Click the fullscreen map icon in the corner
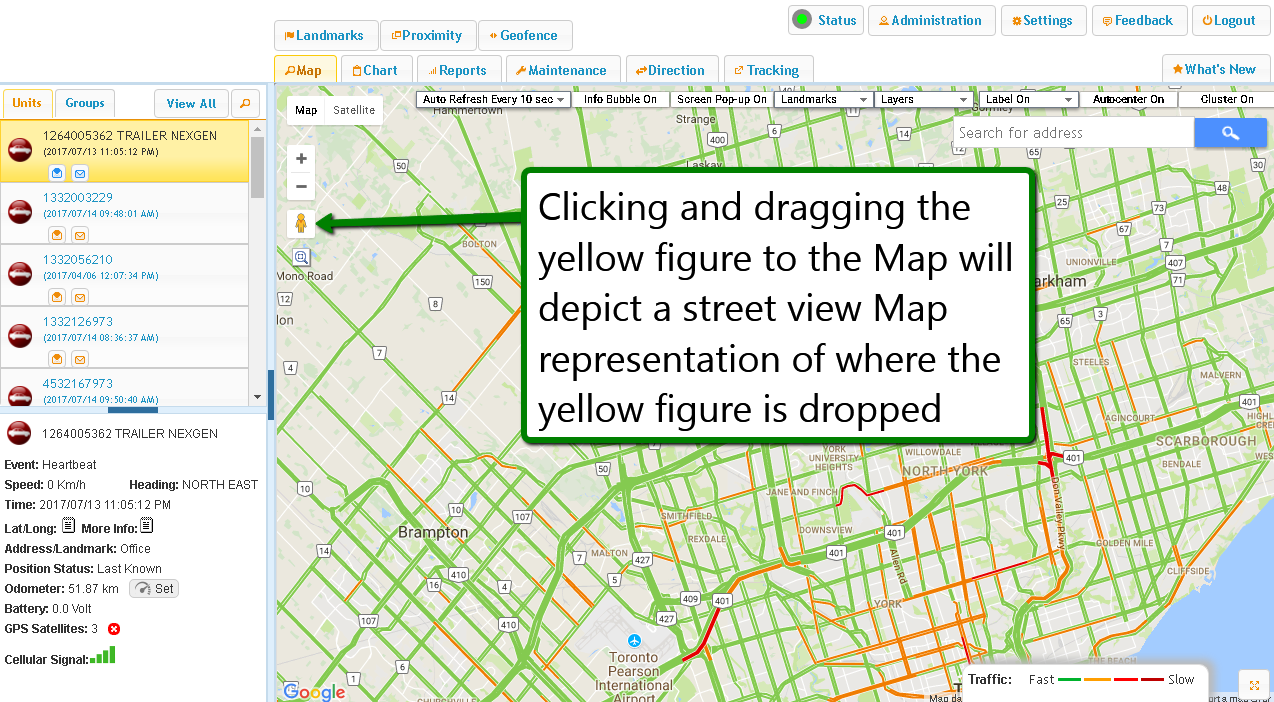Viewport: 1274px width, 702px height. (1253, 685)
